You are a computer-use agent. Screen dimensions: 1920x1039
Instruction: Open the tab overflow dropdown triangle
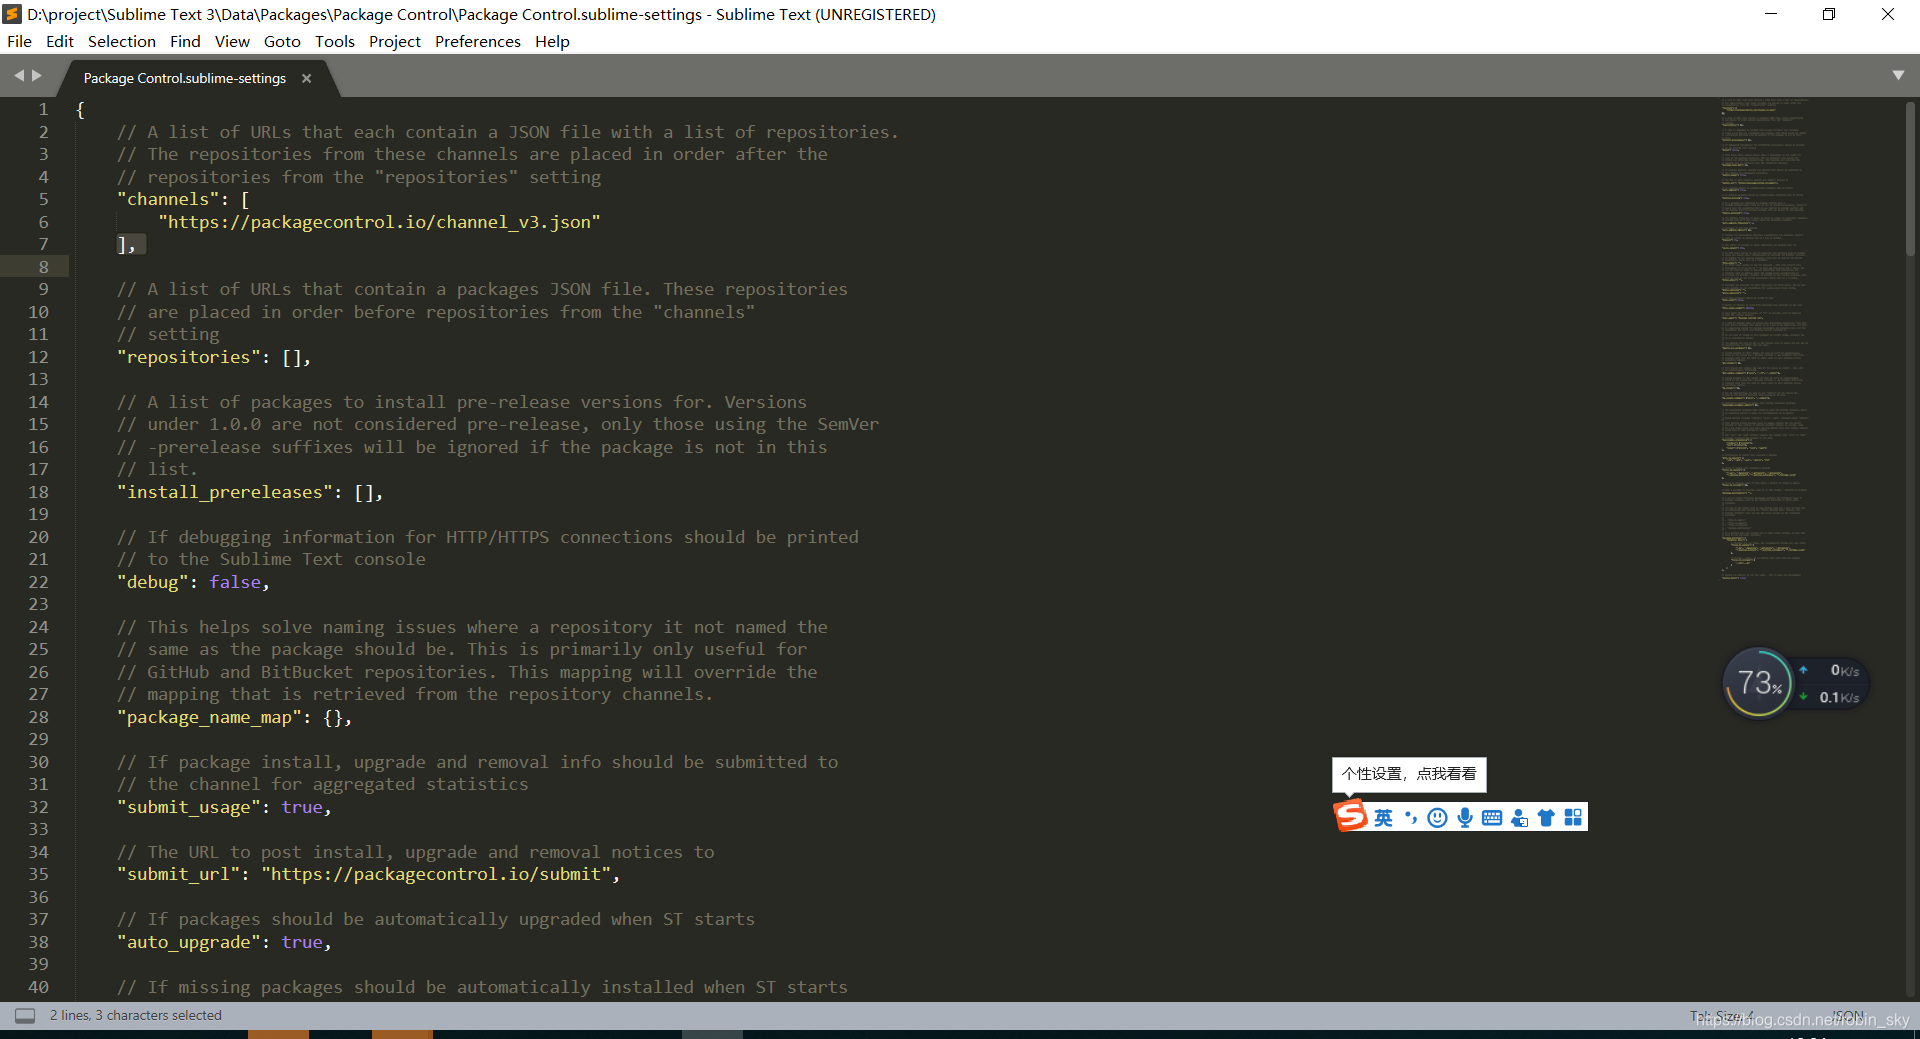pos(1899,74)
